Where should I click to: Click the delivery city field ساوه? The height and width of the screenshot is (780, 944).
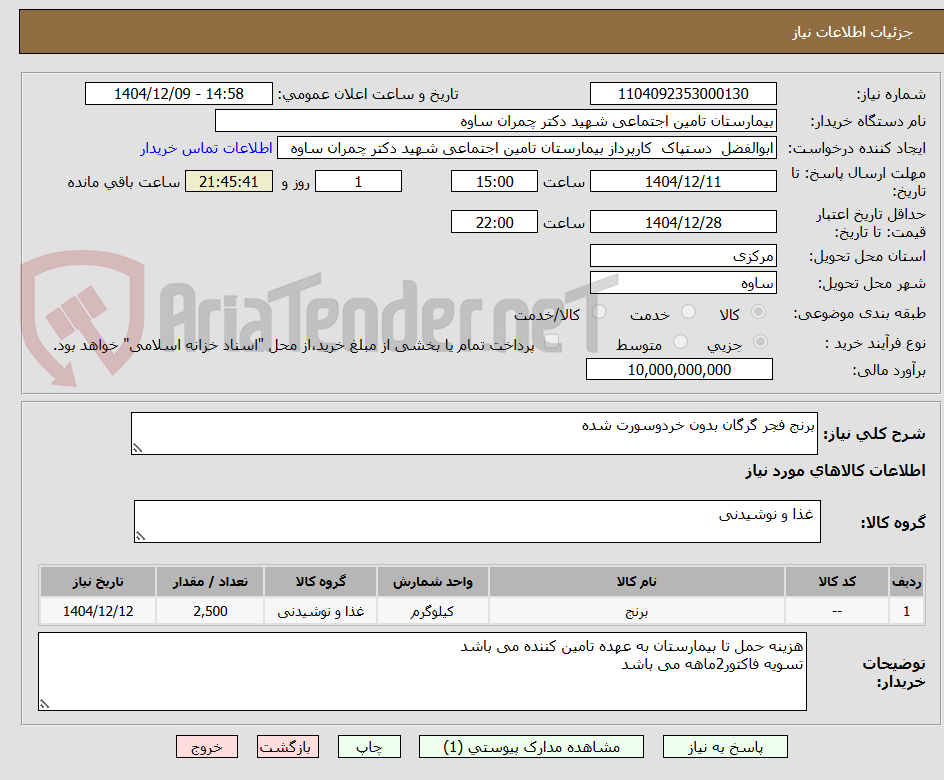pyautogui.click(x=683, y=283)
